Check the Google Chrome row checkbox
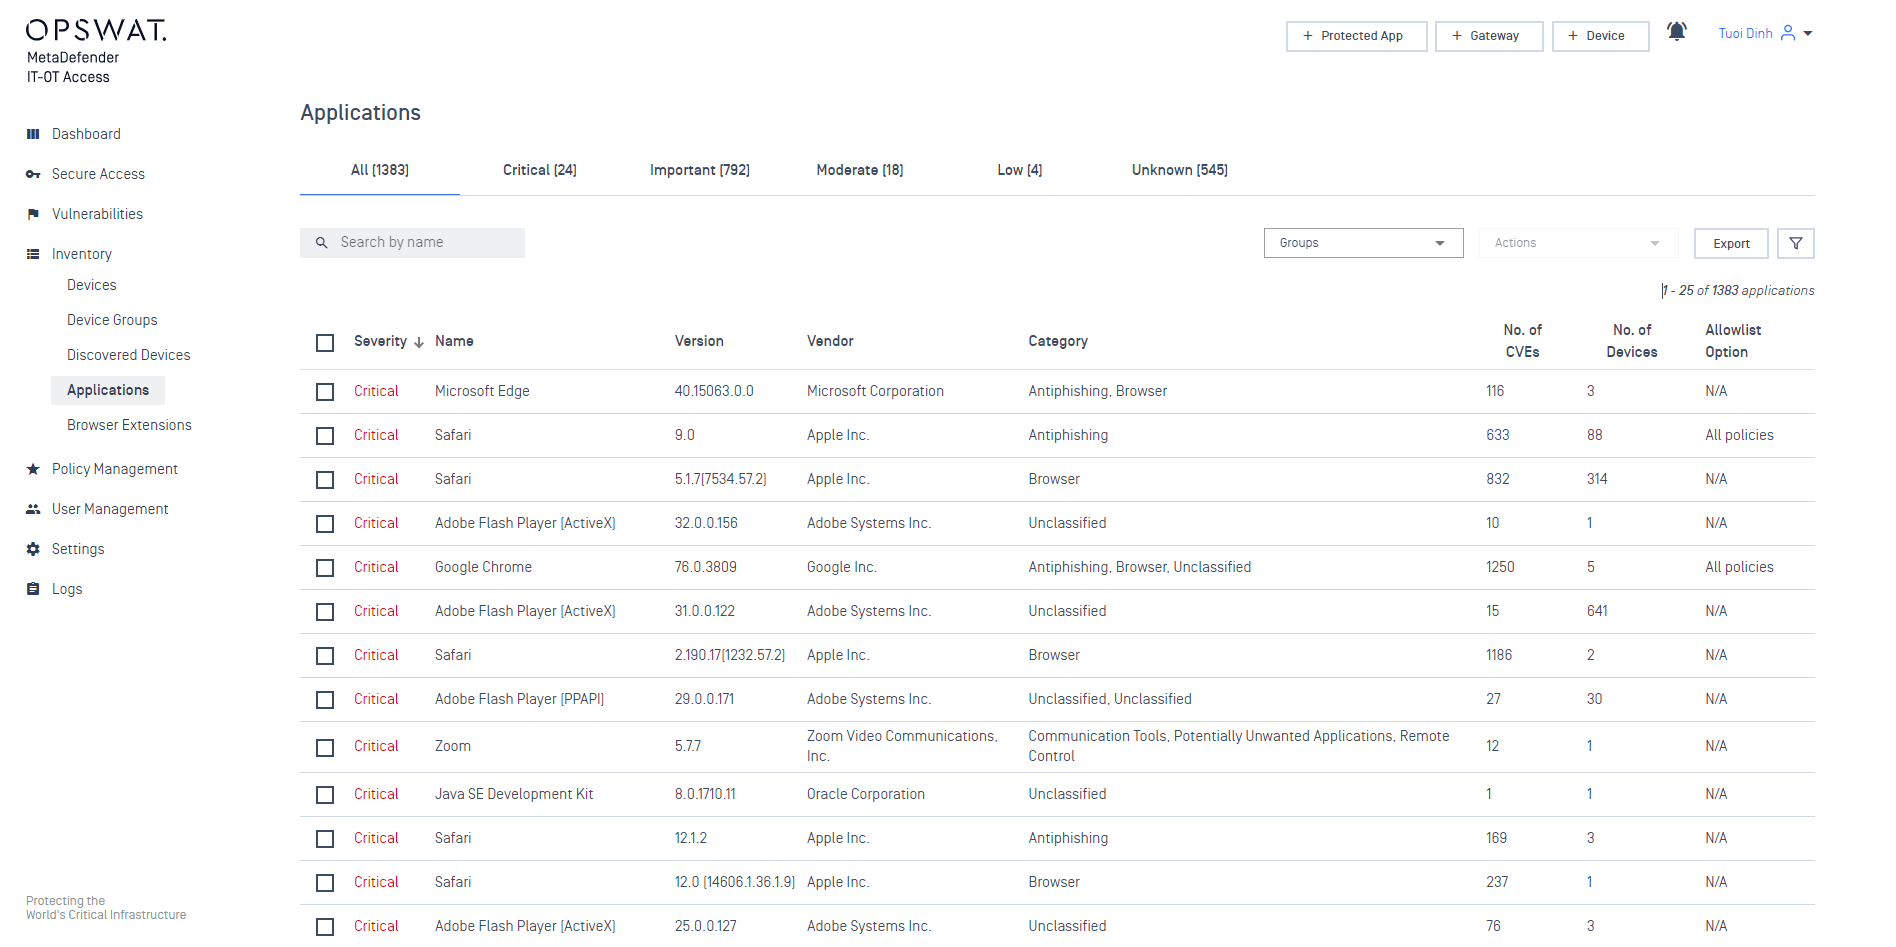The height and width of the screenshot is (947, 1896). coord(325,568)
